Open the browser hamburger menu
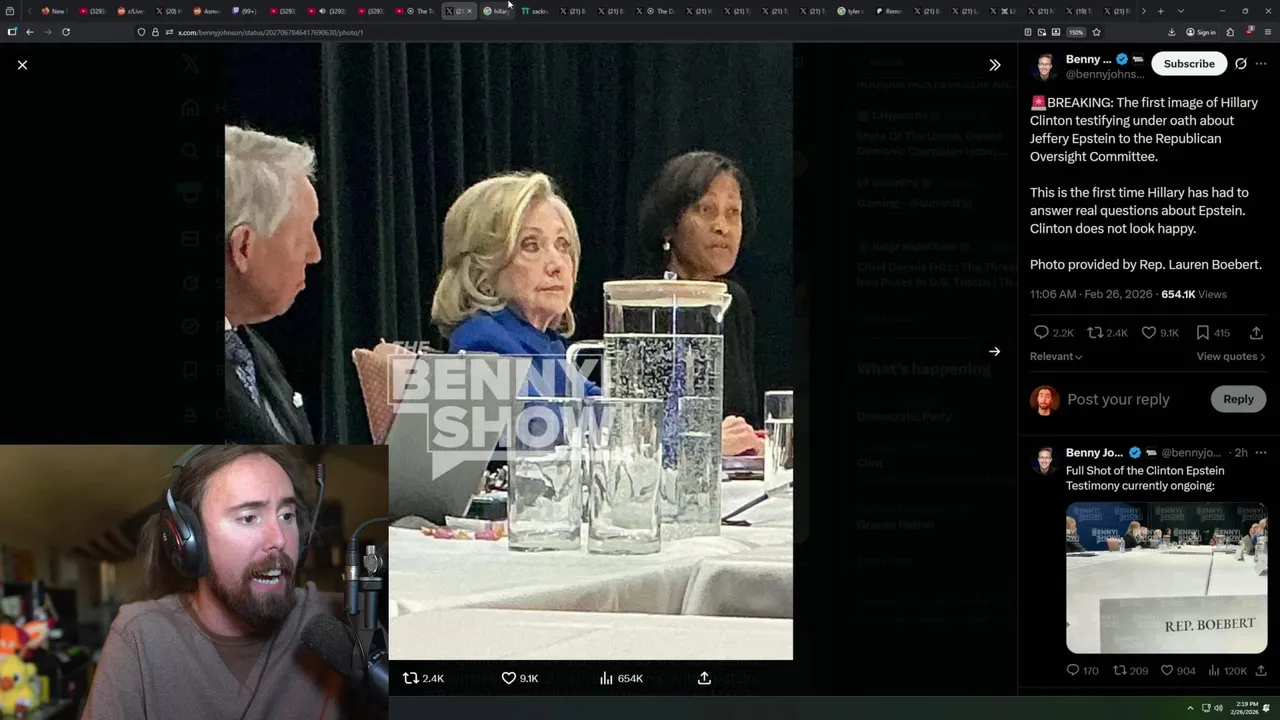This screenshot has height=720, width=1280. pos(1267,32)
